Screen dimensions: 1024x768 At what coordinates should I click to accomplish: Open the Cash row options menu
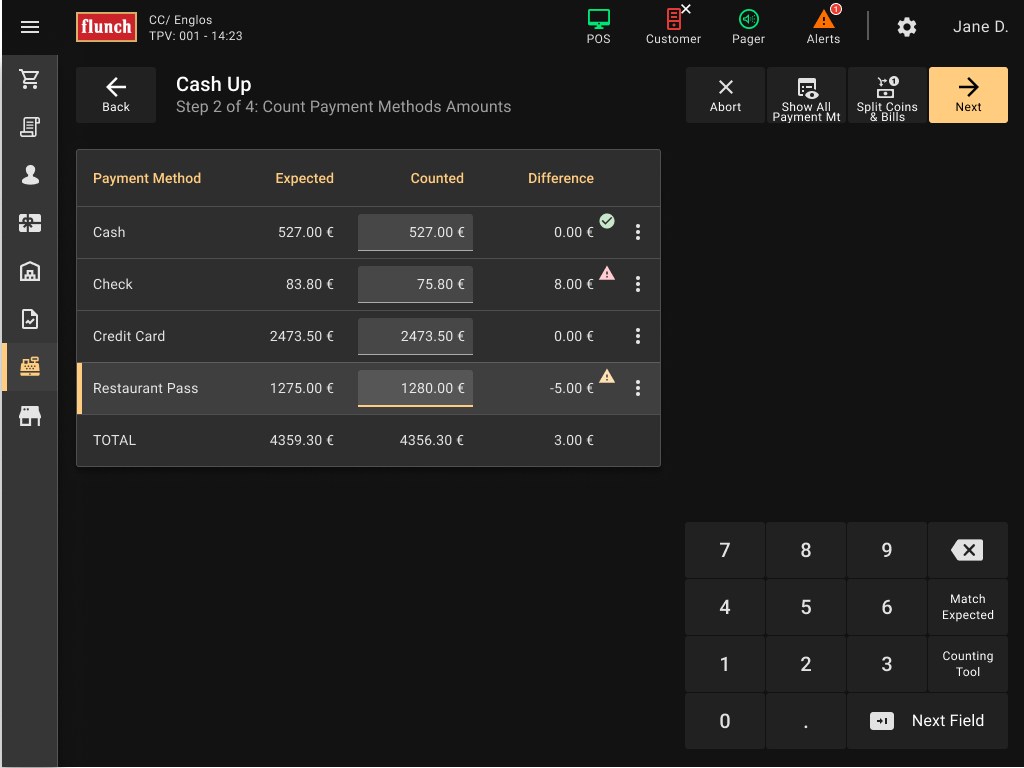tap(638, 232)
